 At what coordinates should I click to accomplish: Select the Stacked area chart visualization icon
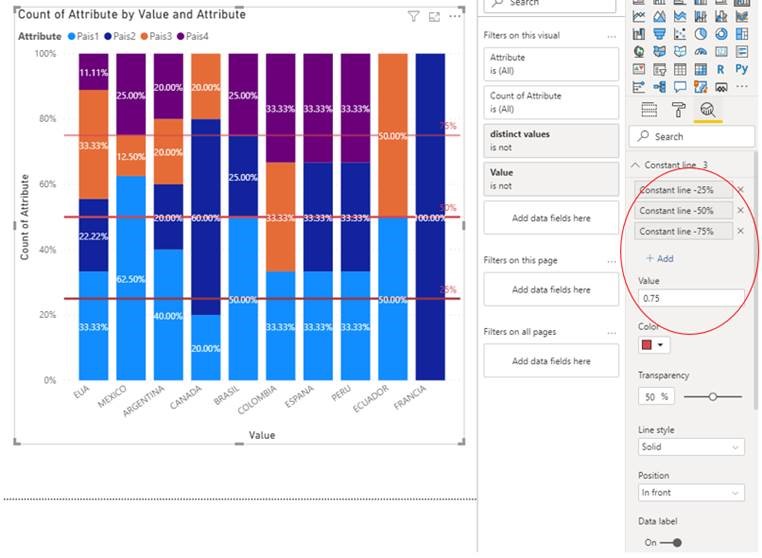(679, 17)
